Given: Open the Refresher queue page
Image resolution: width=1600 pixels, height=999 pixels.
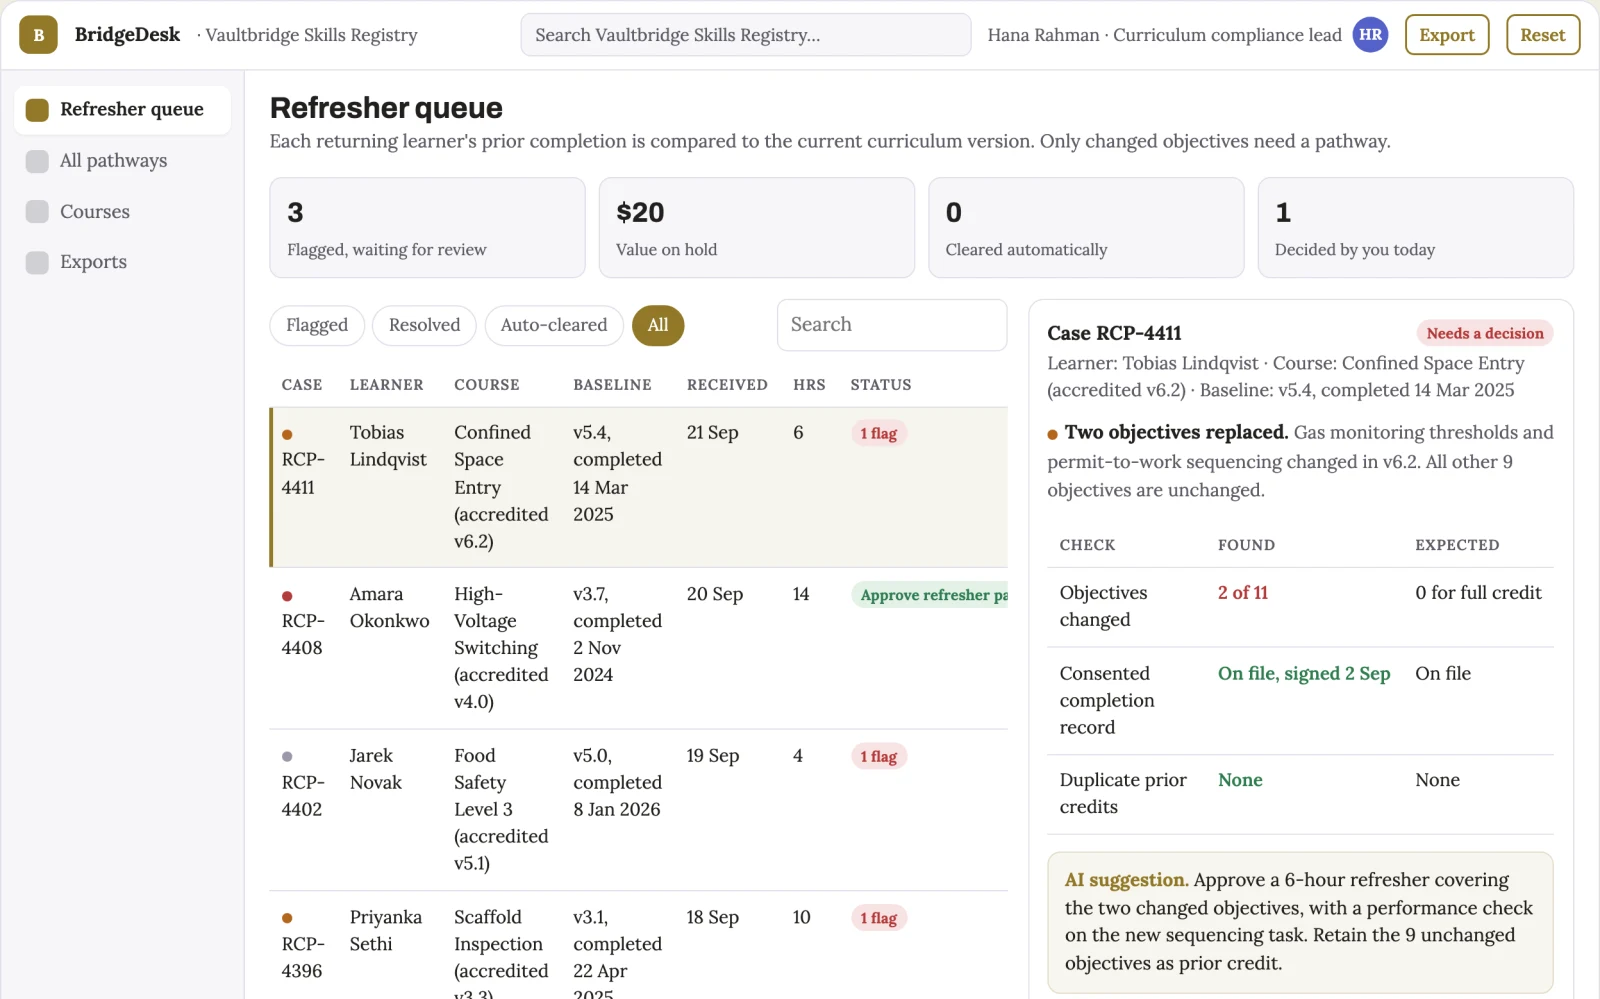Looking at the screenshot, I should [122, 110].
